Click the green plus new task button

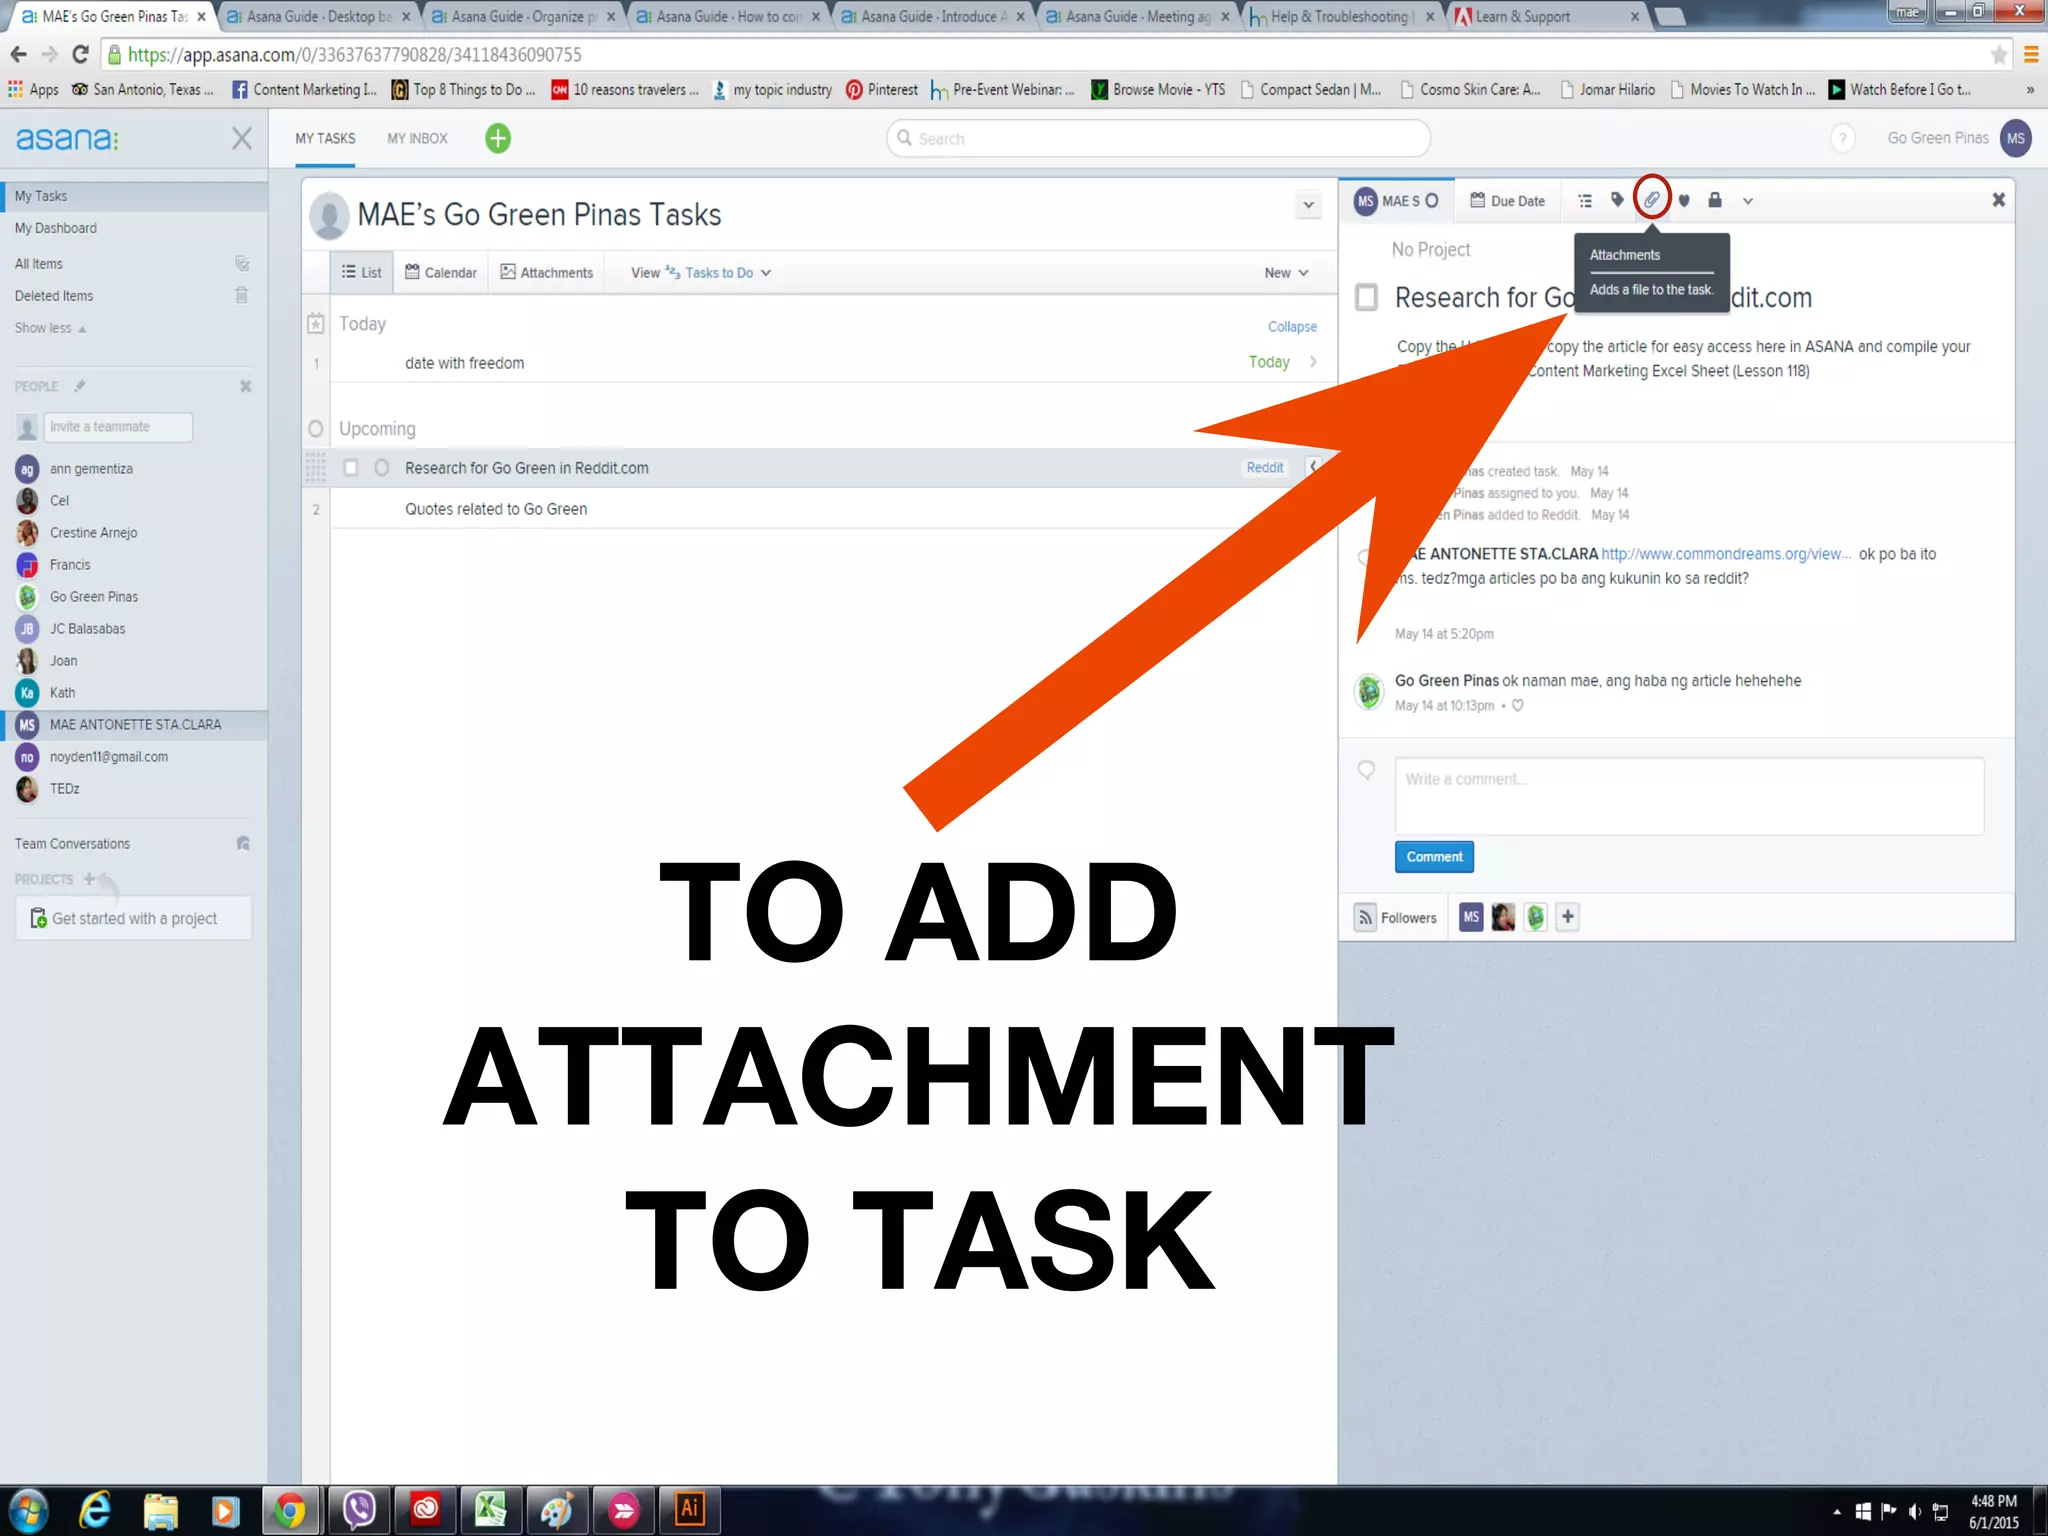tap(497, 138)
